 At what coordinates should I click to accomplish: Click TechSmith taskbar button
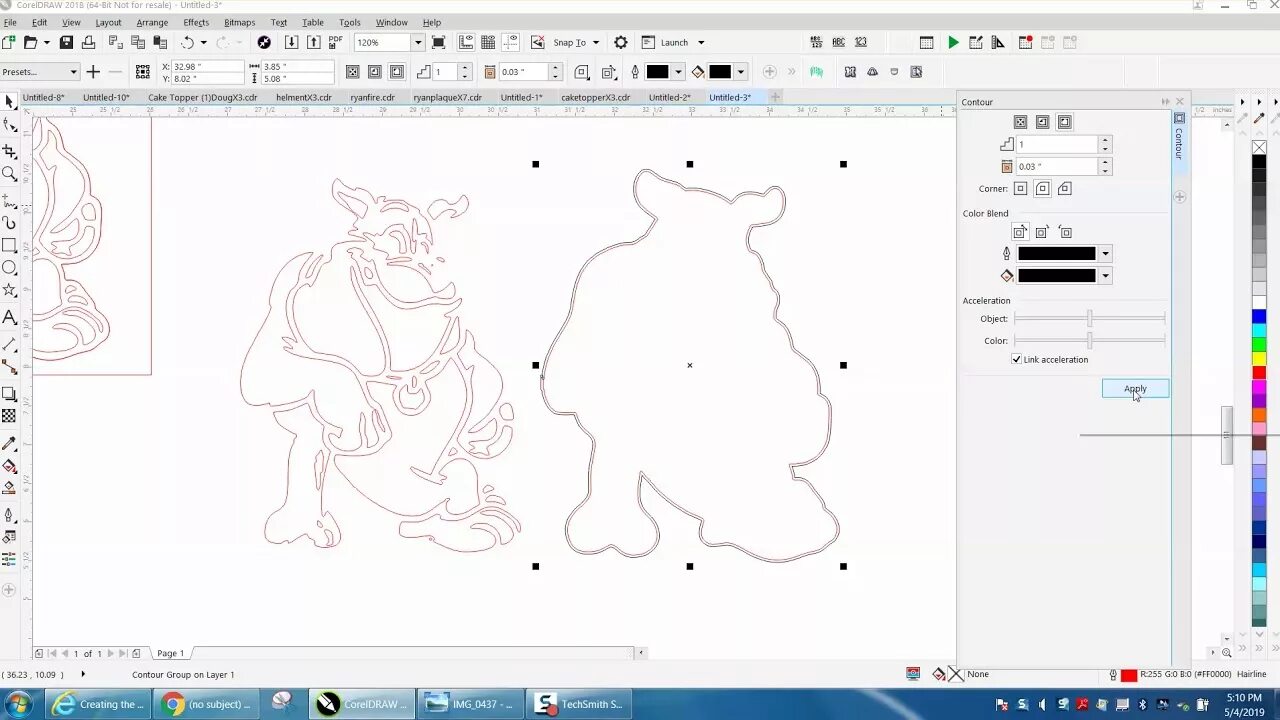tap(579, 704)
